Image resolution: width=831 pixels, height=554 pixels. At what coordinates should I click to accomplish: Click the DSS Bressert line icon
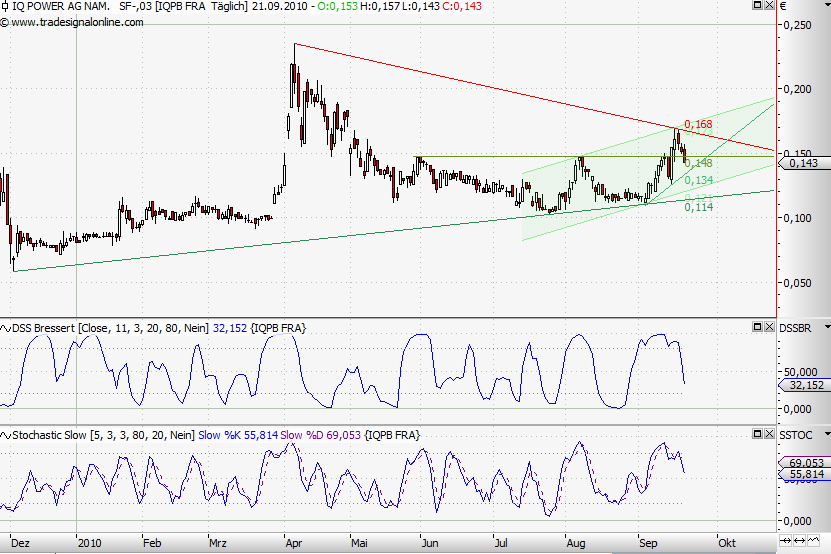pos(5,328)
